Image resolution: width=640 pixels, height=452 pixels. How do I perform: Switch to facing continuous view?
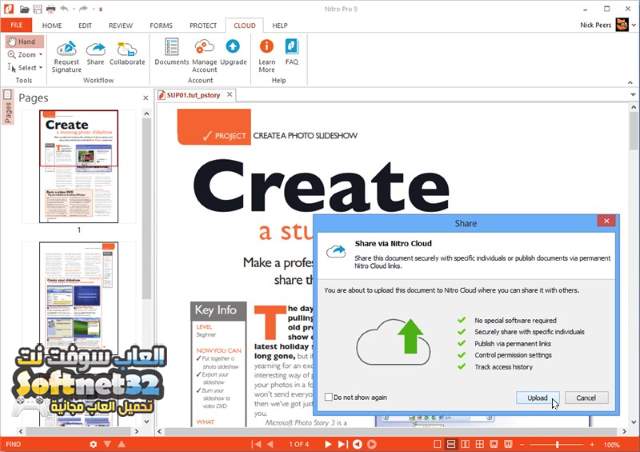(480, 444)
